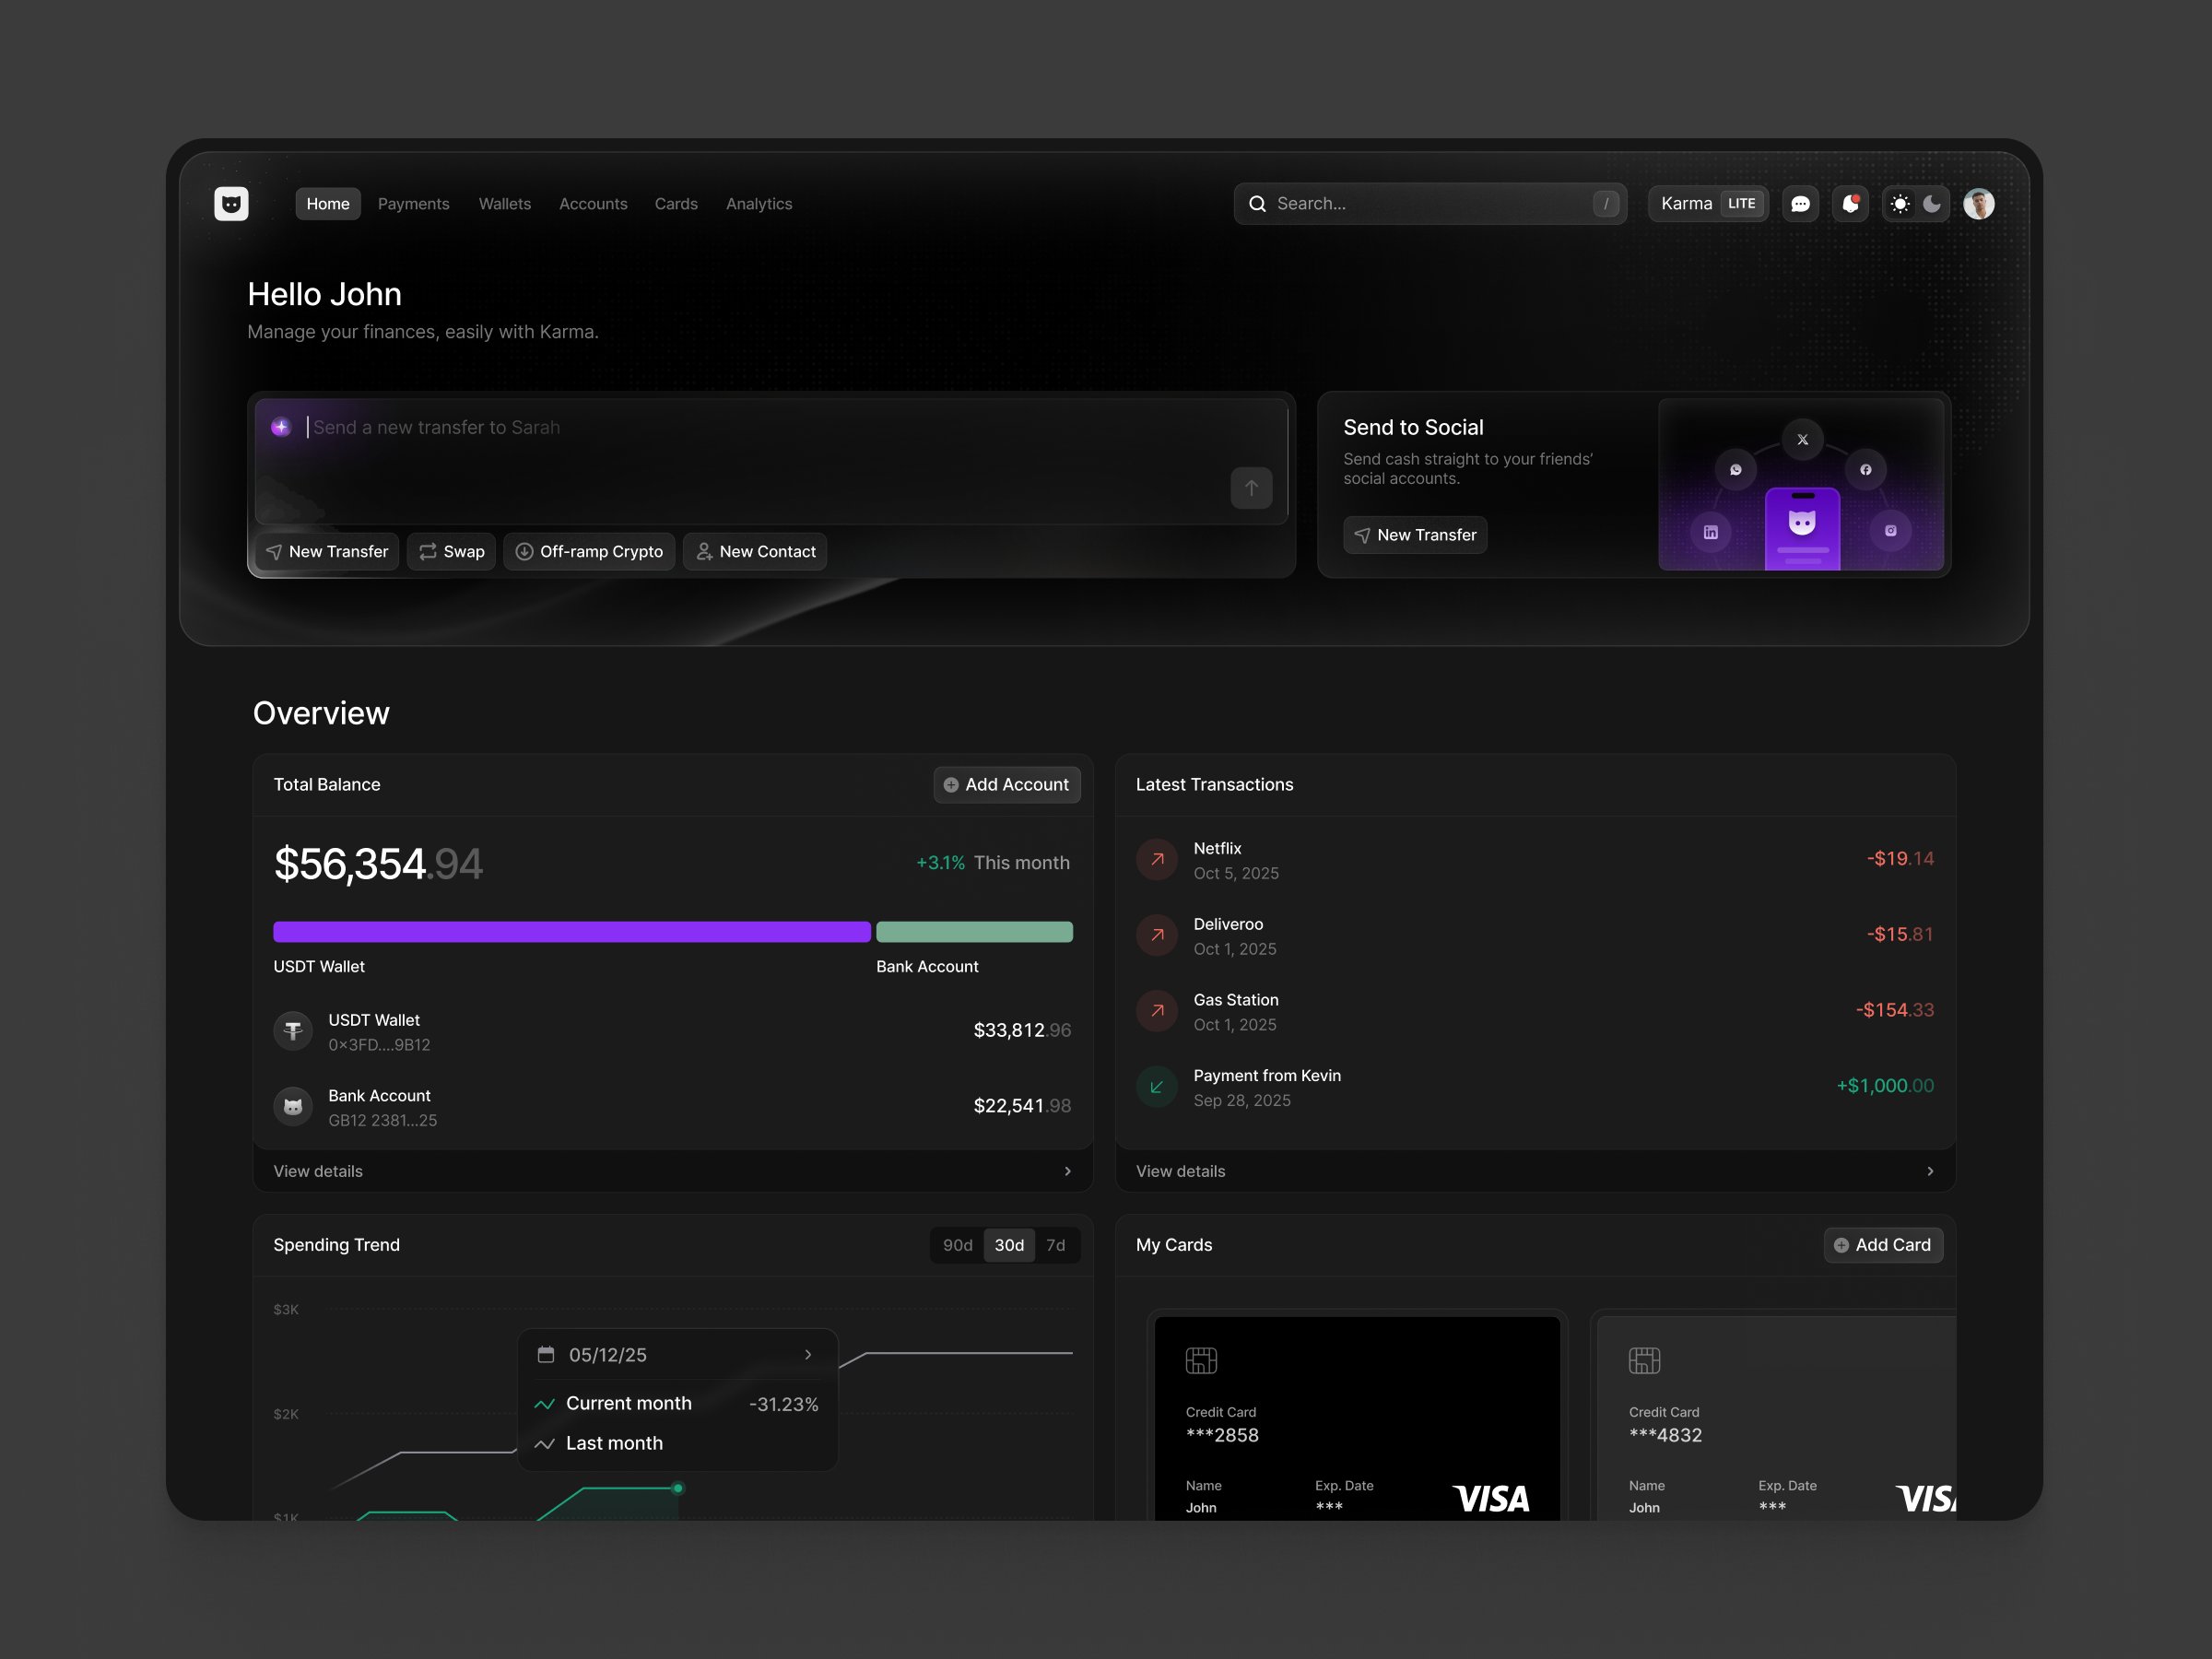Click the credit card chip icon on ***2858
Image resolution: width=2212 pixels, height=1659 pixels.
[x=1201, y=1360]
